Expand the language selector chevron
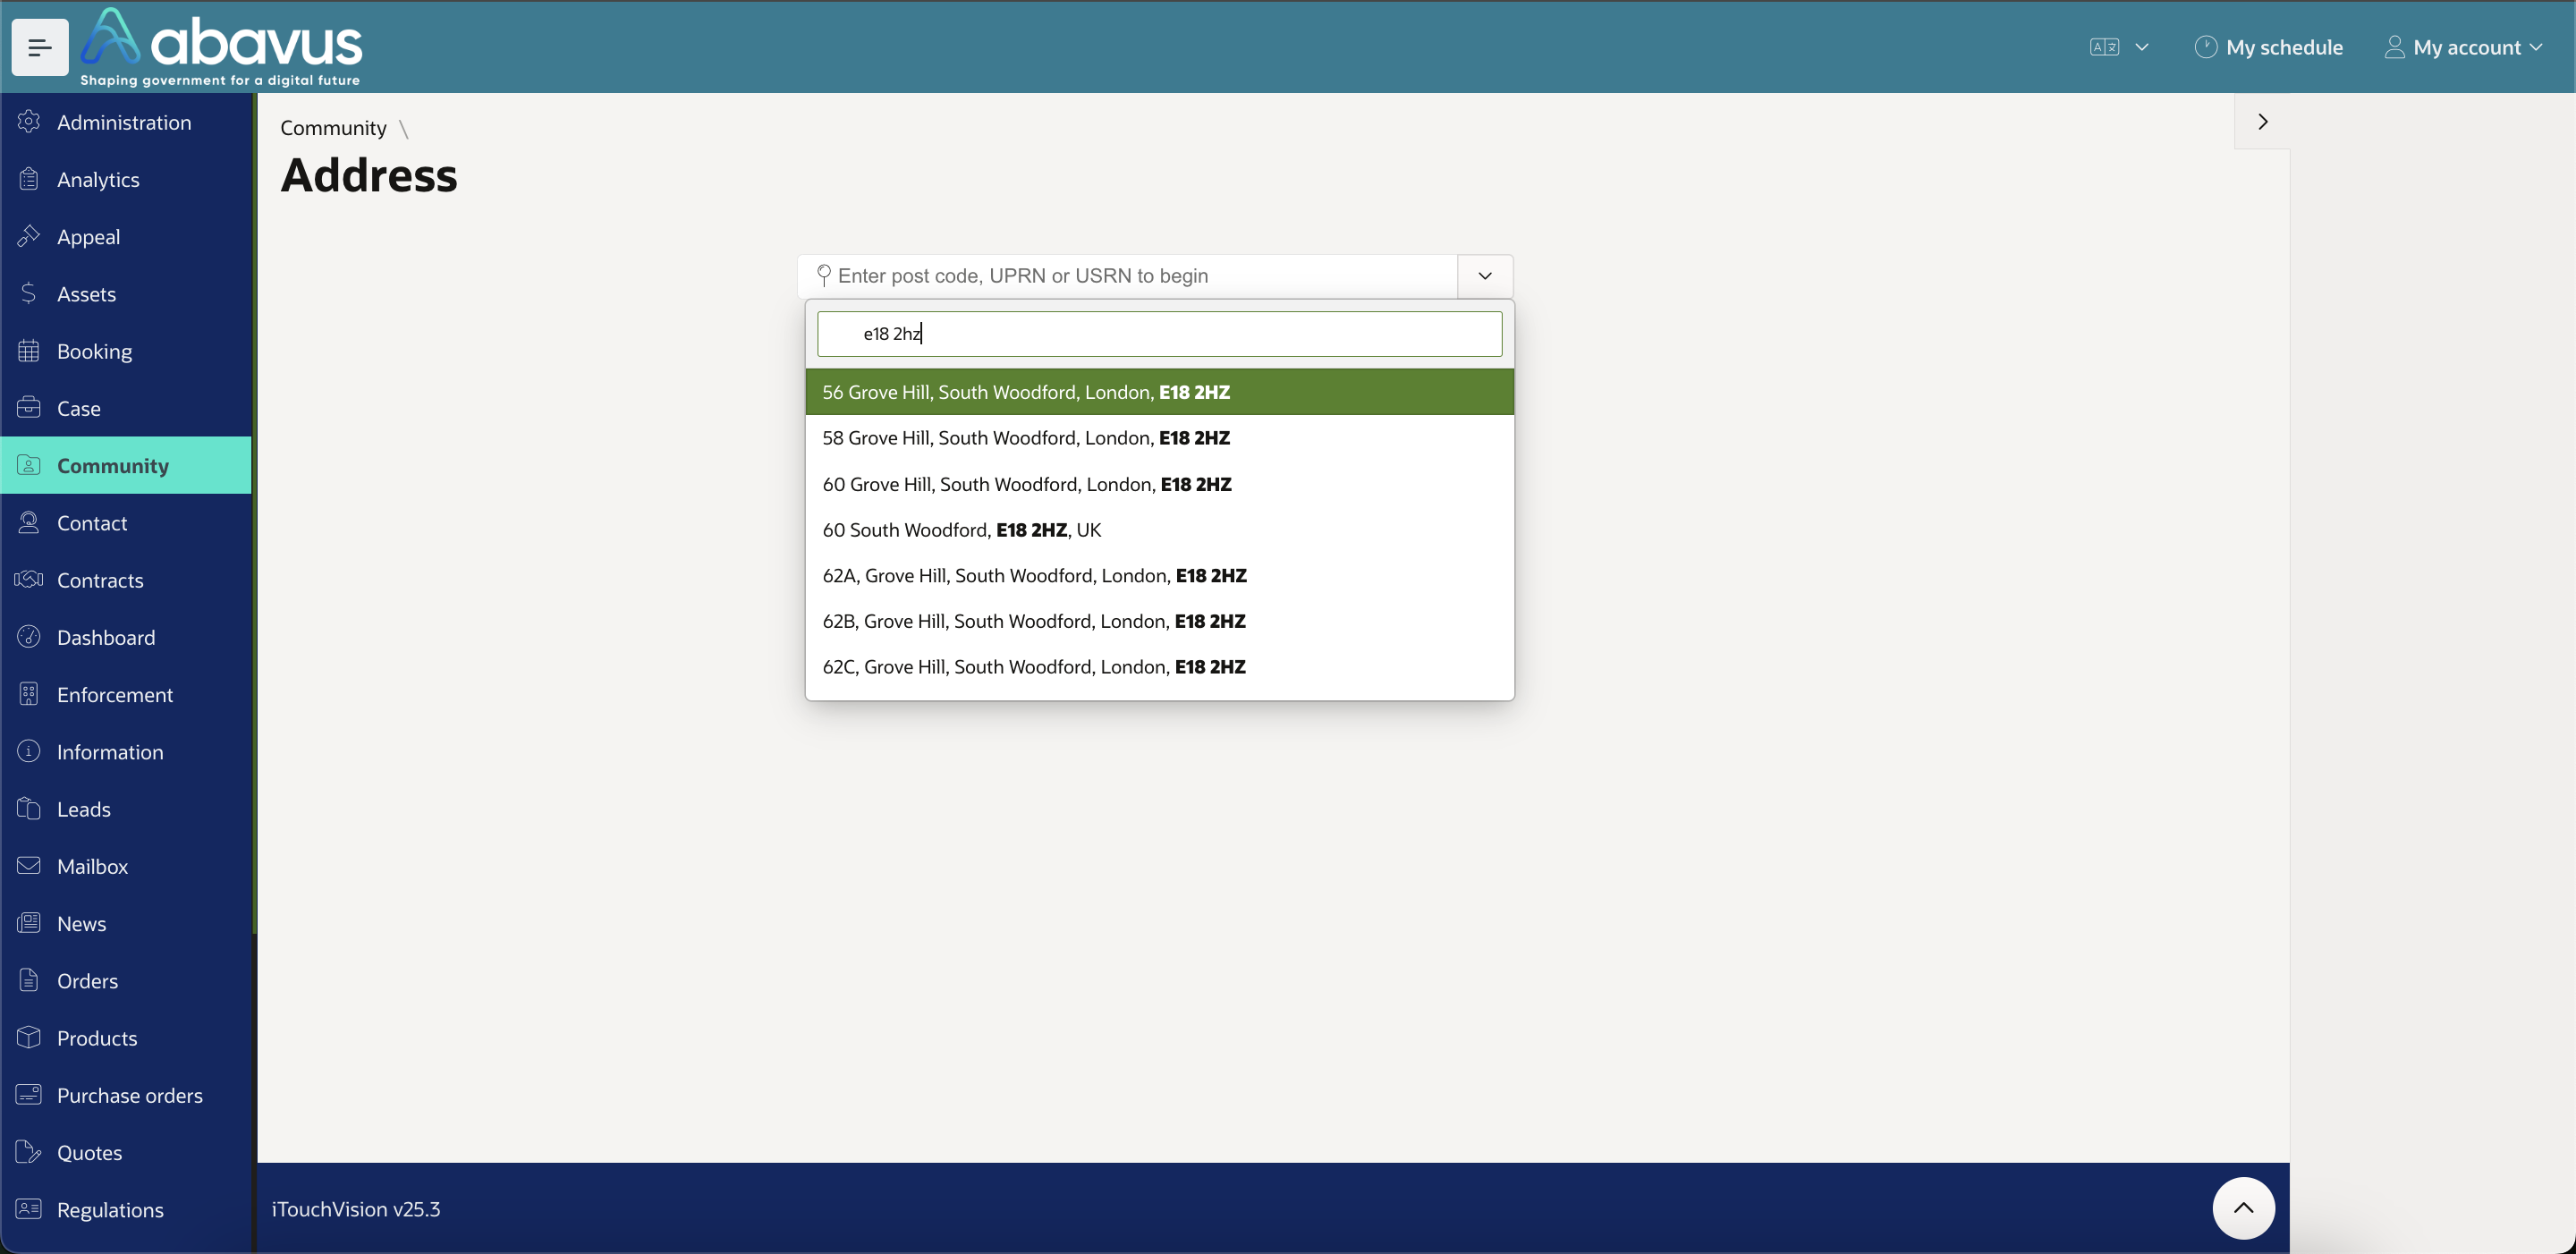 pos(2142,47)
